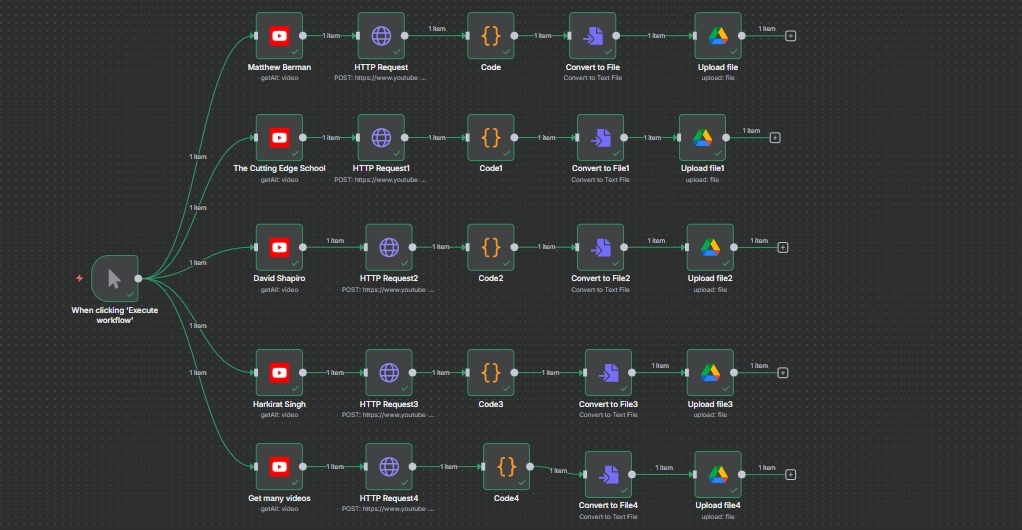1022x530 pixels.
Task: Click the output connector dot of trigger node
Action: click(139, 279)
